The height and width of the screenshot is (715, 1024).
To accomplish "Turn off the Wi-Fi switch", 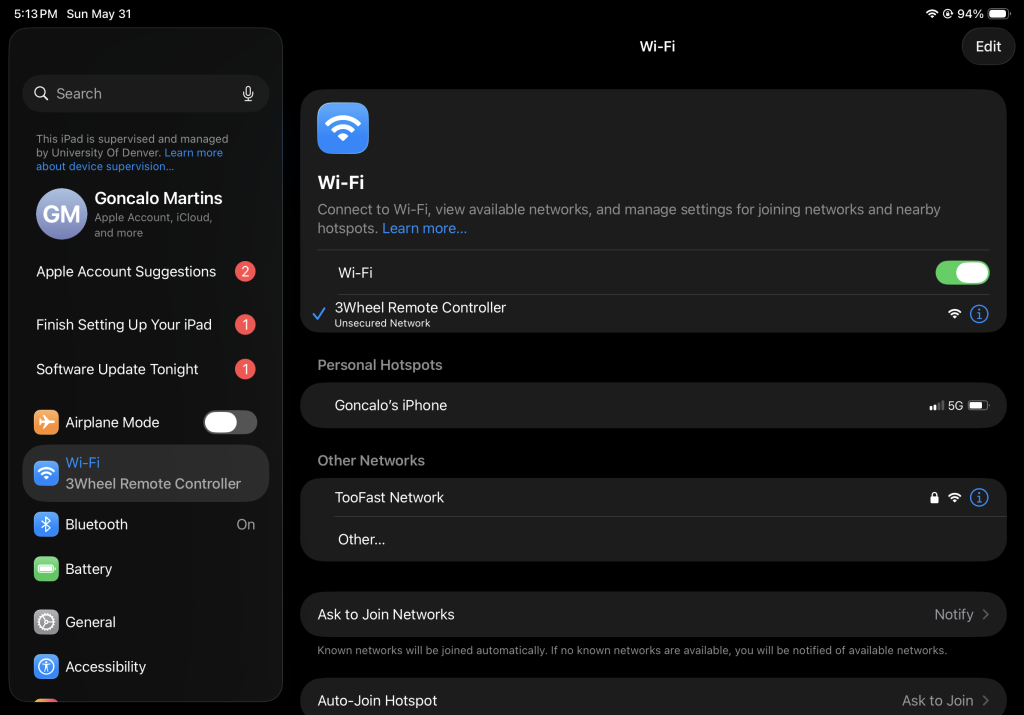I will point(962,273).
